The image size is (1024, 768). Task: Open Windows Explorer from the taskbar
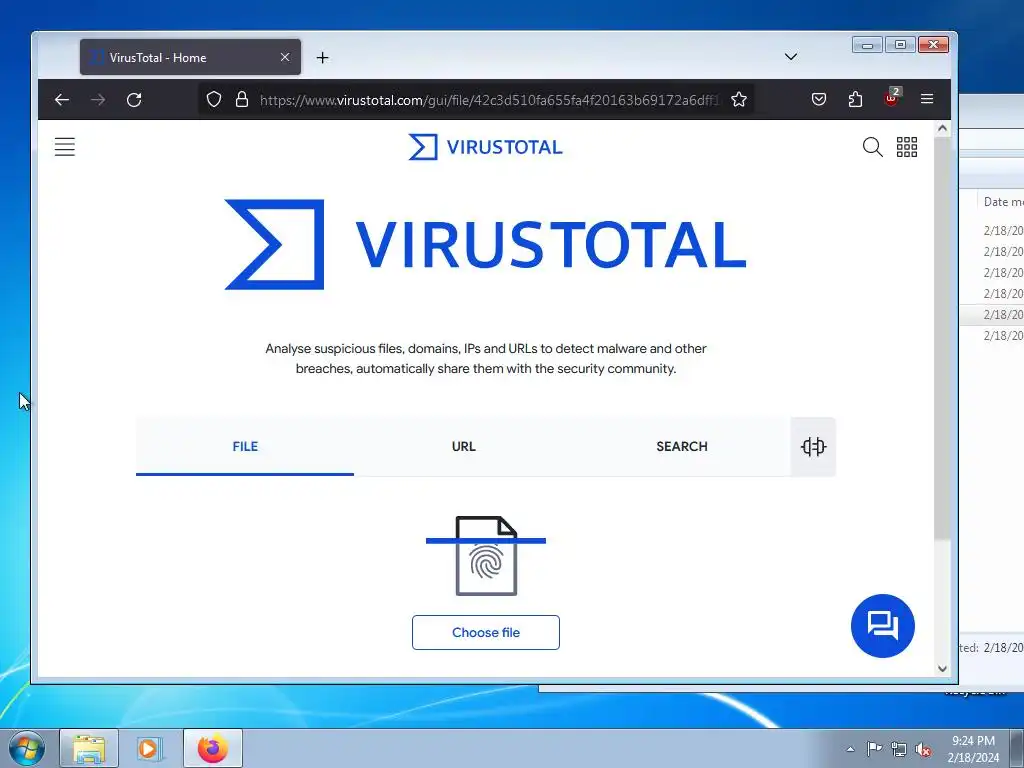(x=89, y=748)
